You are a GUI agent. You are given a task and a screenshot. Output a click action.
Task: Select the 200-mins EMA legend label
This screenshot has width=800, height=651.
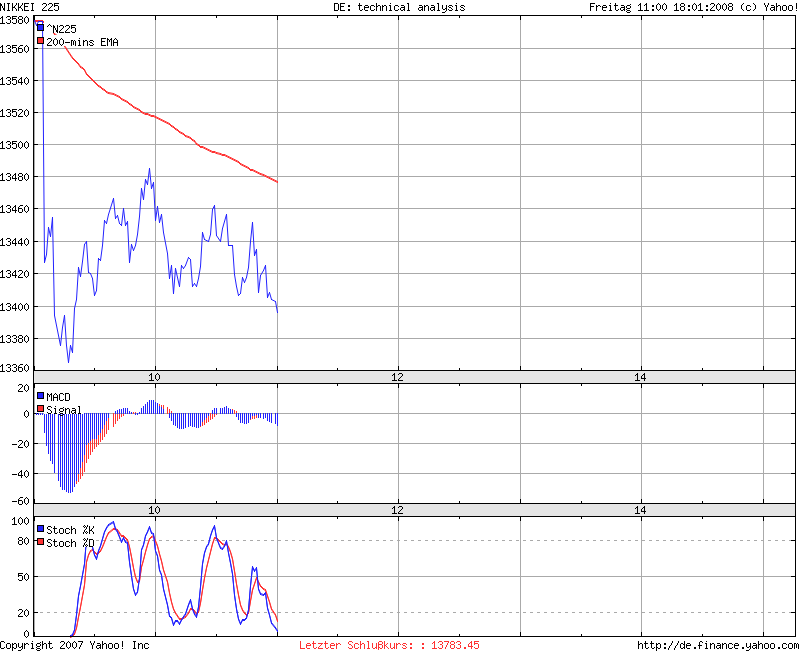(82, 42)
